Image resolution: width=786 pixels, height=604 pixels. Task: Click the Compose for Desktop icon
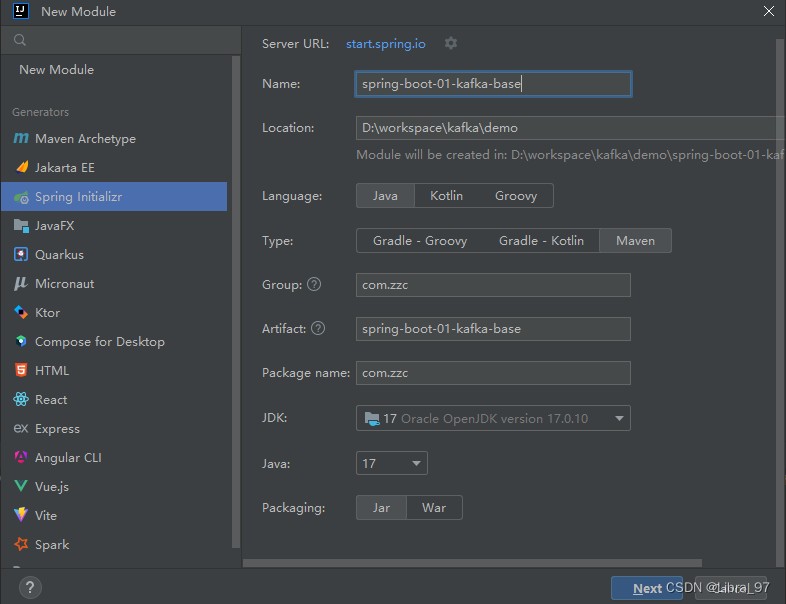tap(21, 341)
